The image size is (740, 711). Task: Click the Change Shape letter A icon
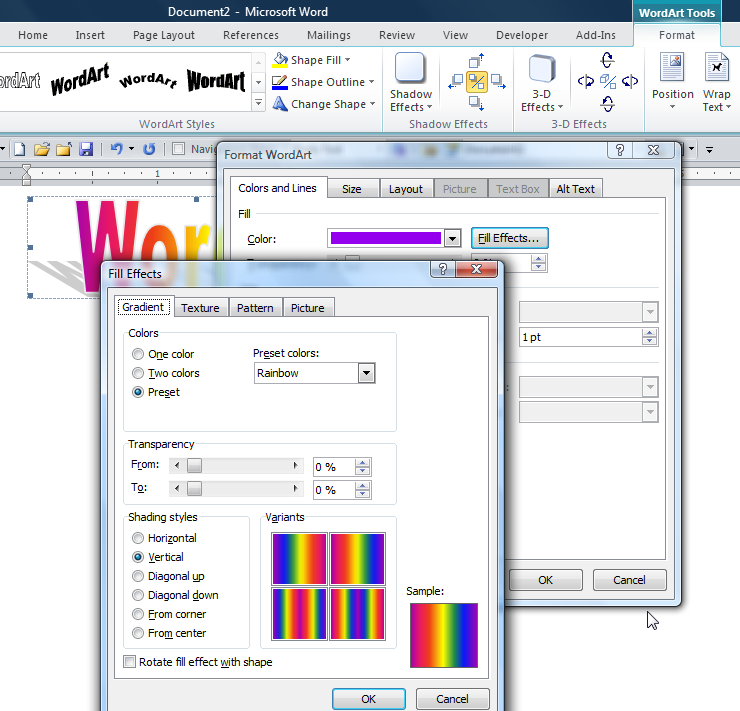(280, 104)
